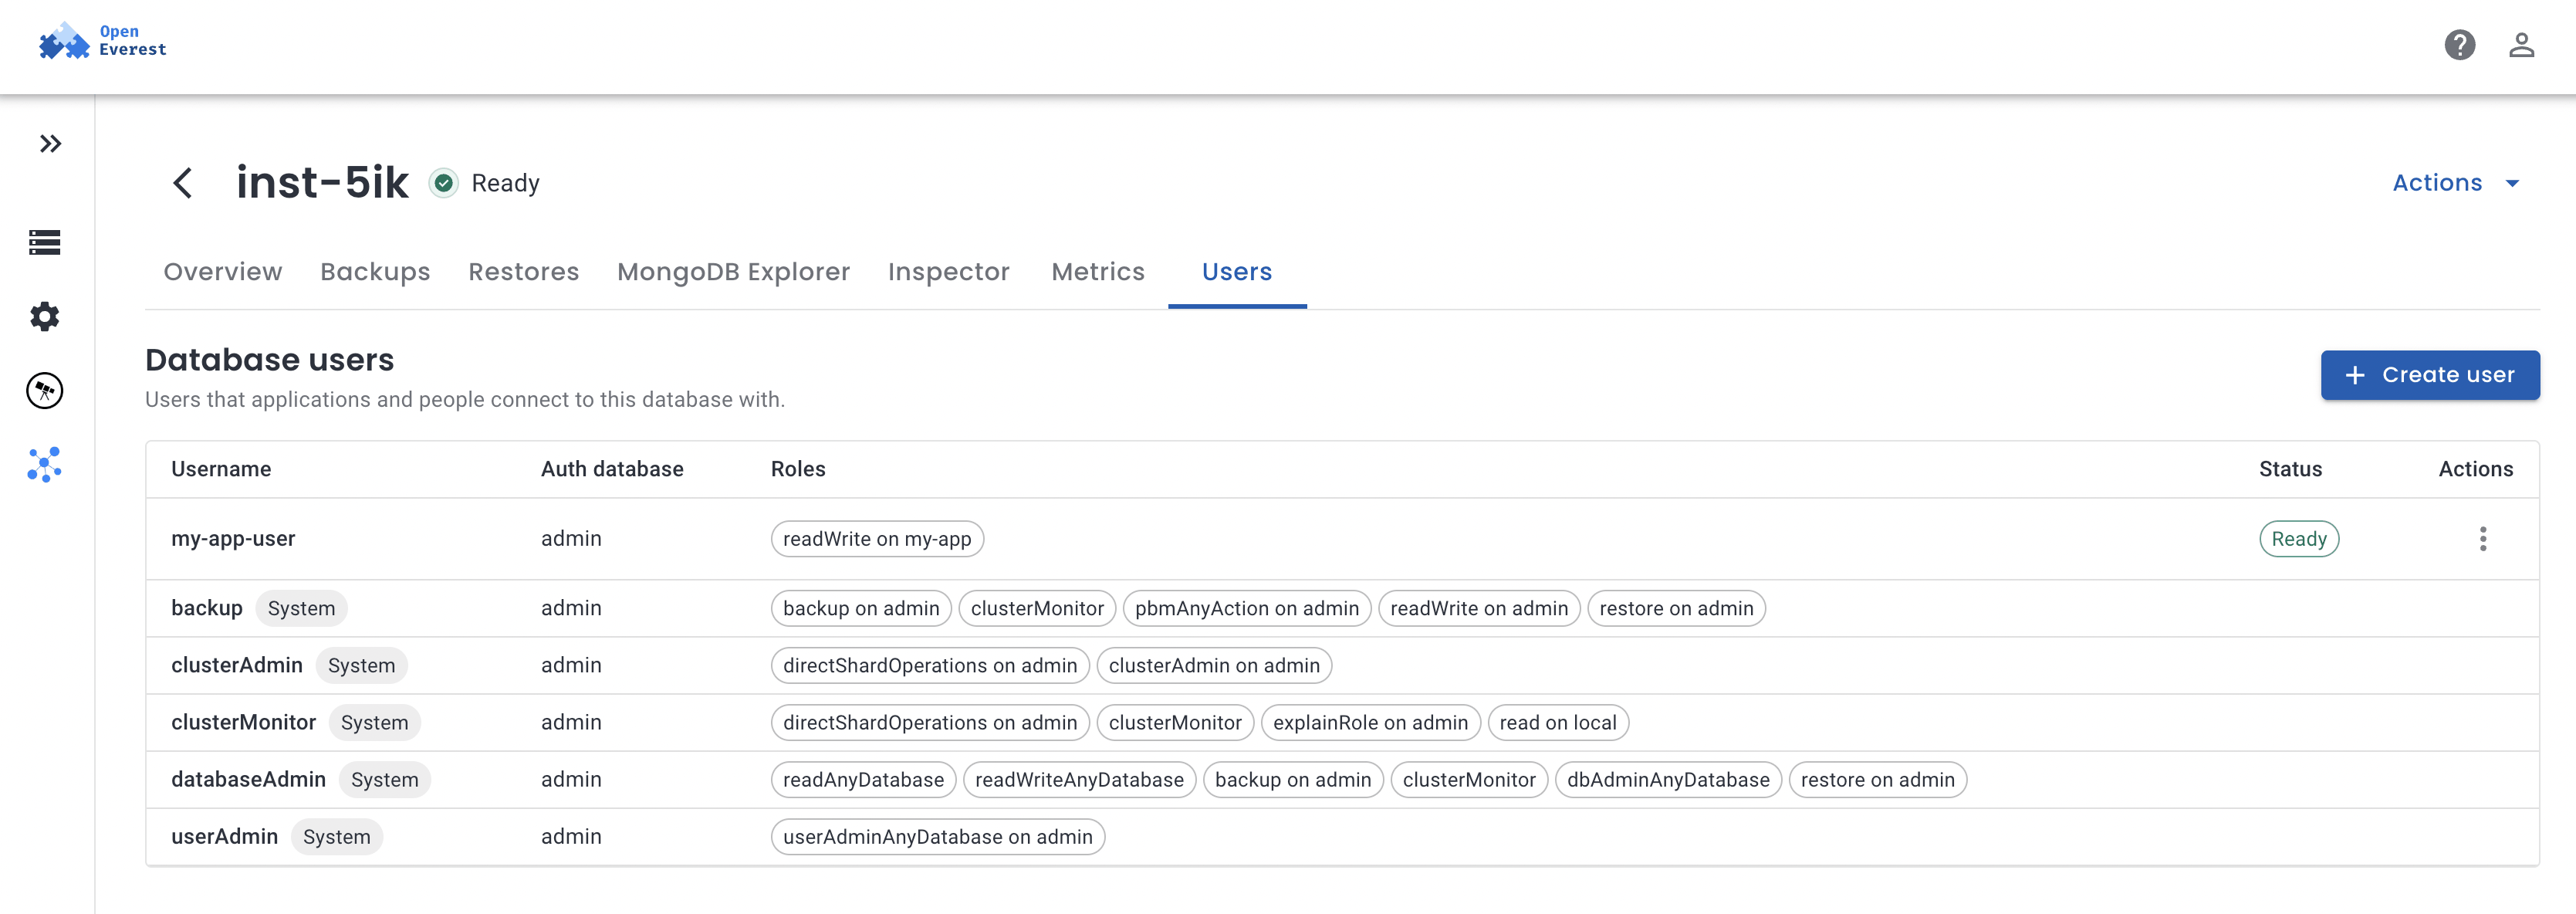Screen dimensions: 2576x914
Task: Click the clusterMonitor username cell
Action: pos(243,722)
